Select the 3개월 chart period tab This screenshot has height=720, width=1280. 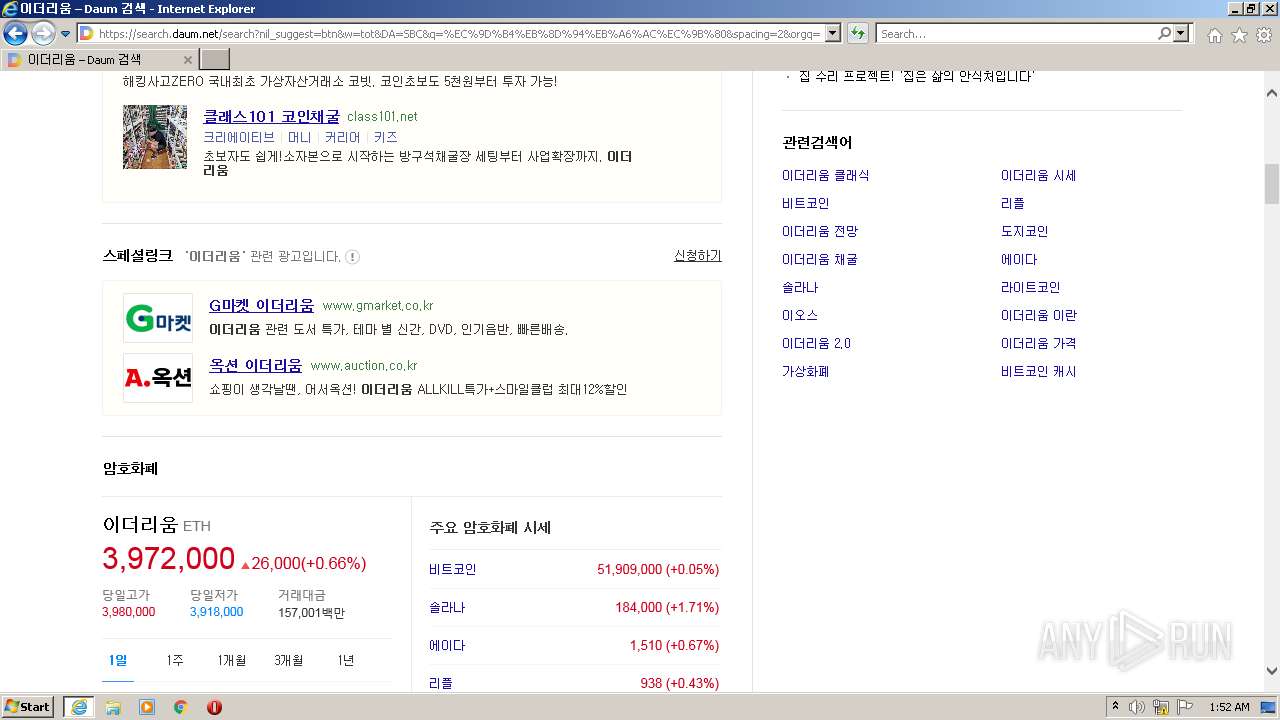click(x=288, y=660)
